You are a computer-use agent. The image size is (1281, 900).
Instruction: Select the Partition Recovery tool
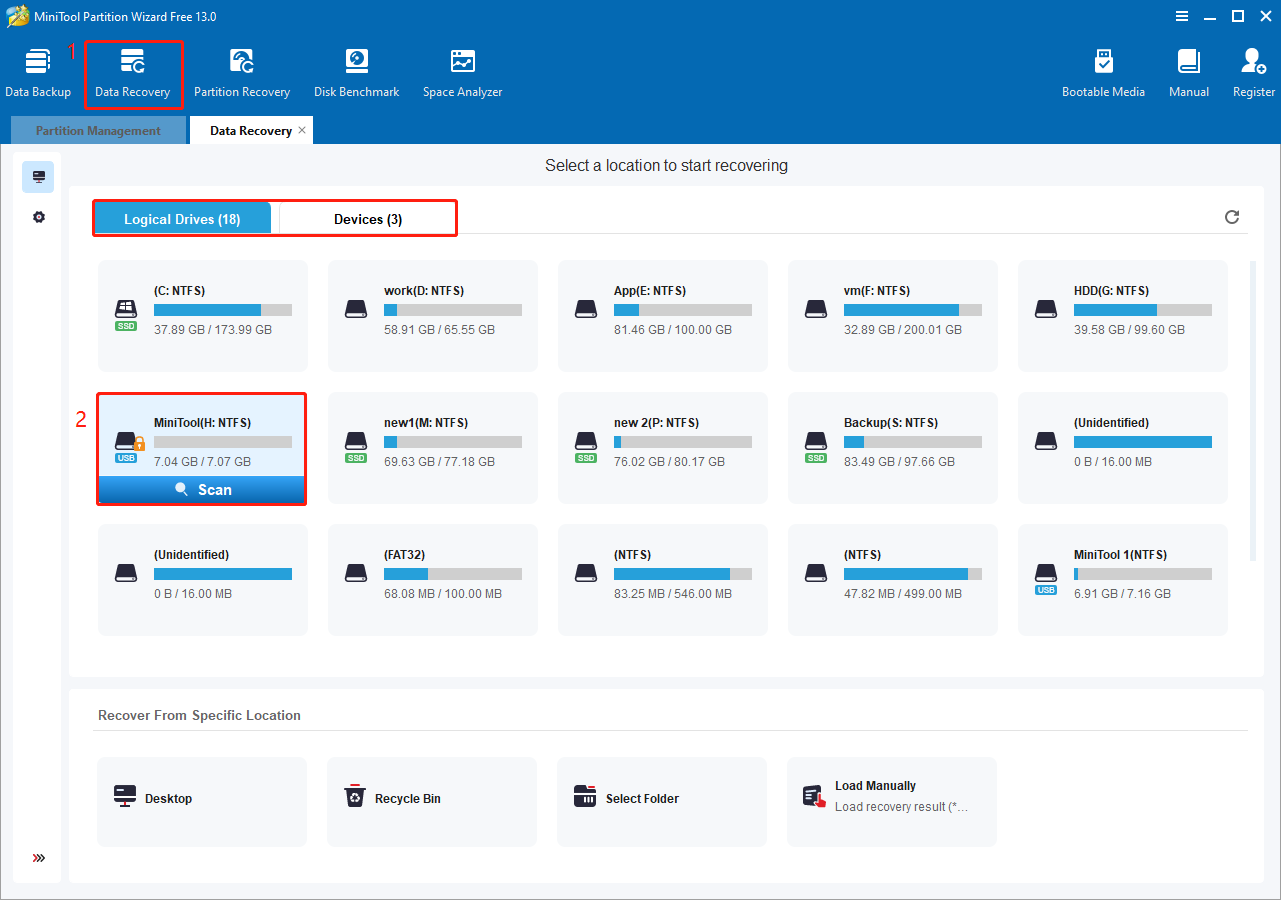[242, 70]
